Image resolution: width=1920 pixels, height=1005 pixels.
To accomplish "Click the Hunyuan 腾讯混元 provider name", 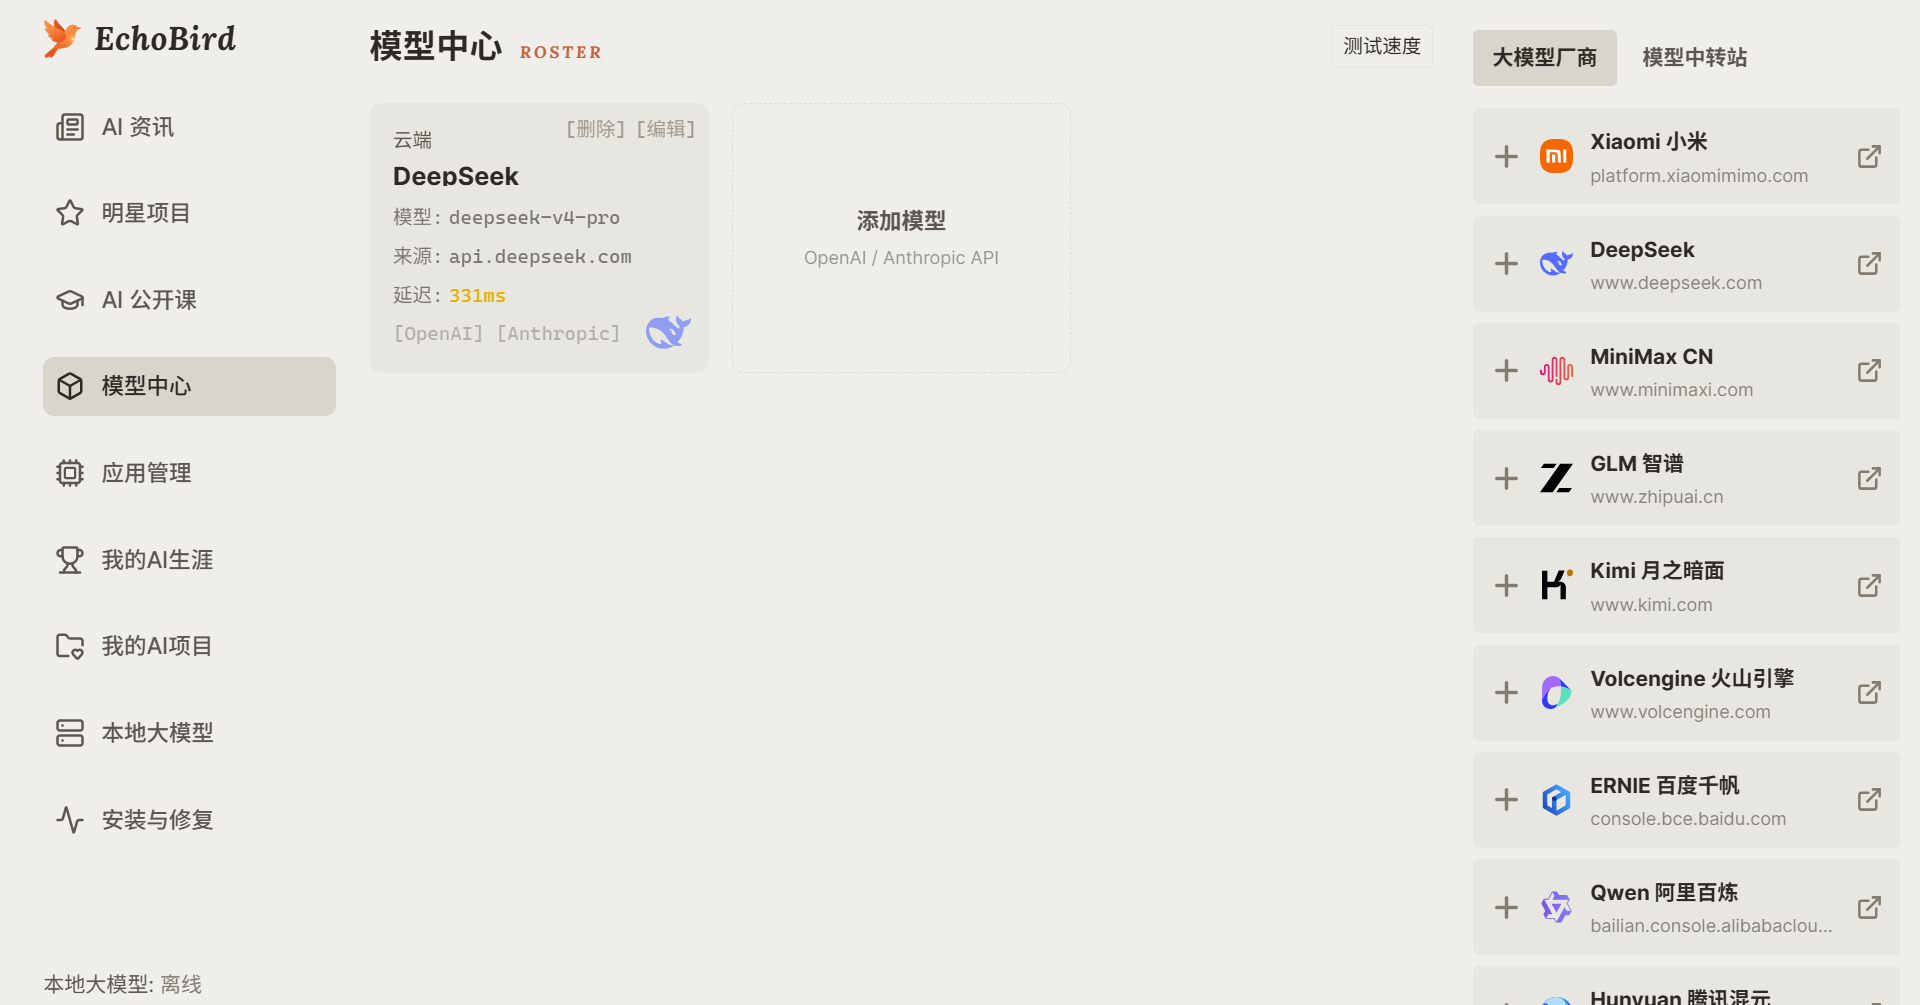I will 1680,996.
